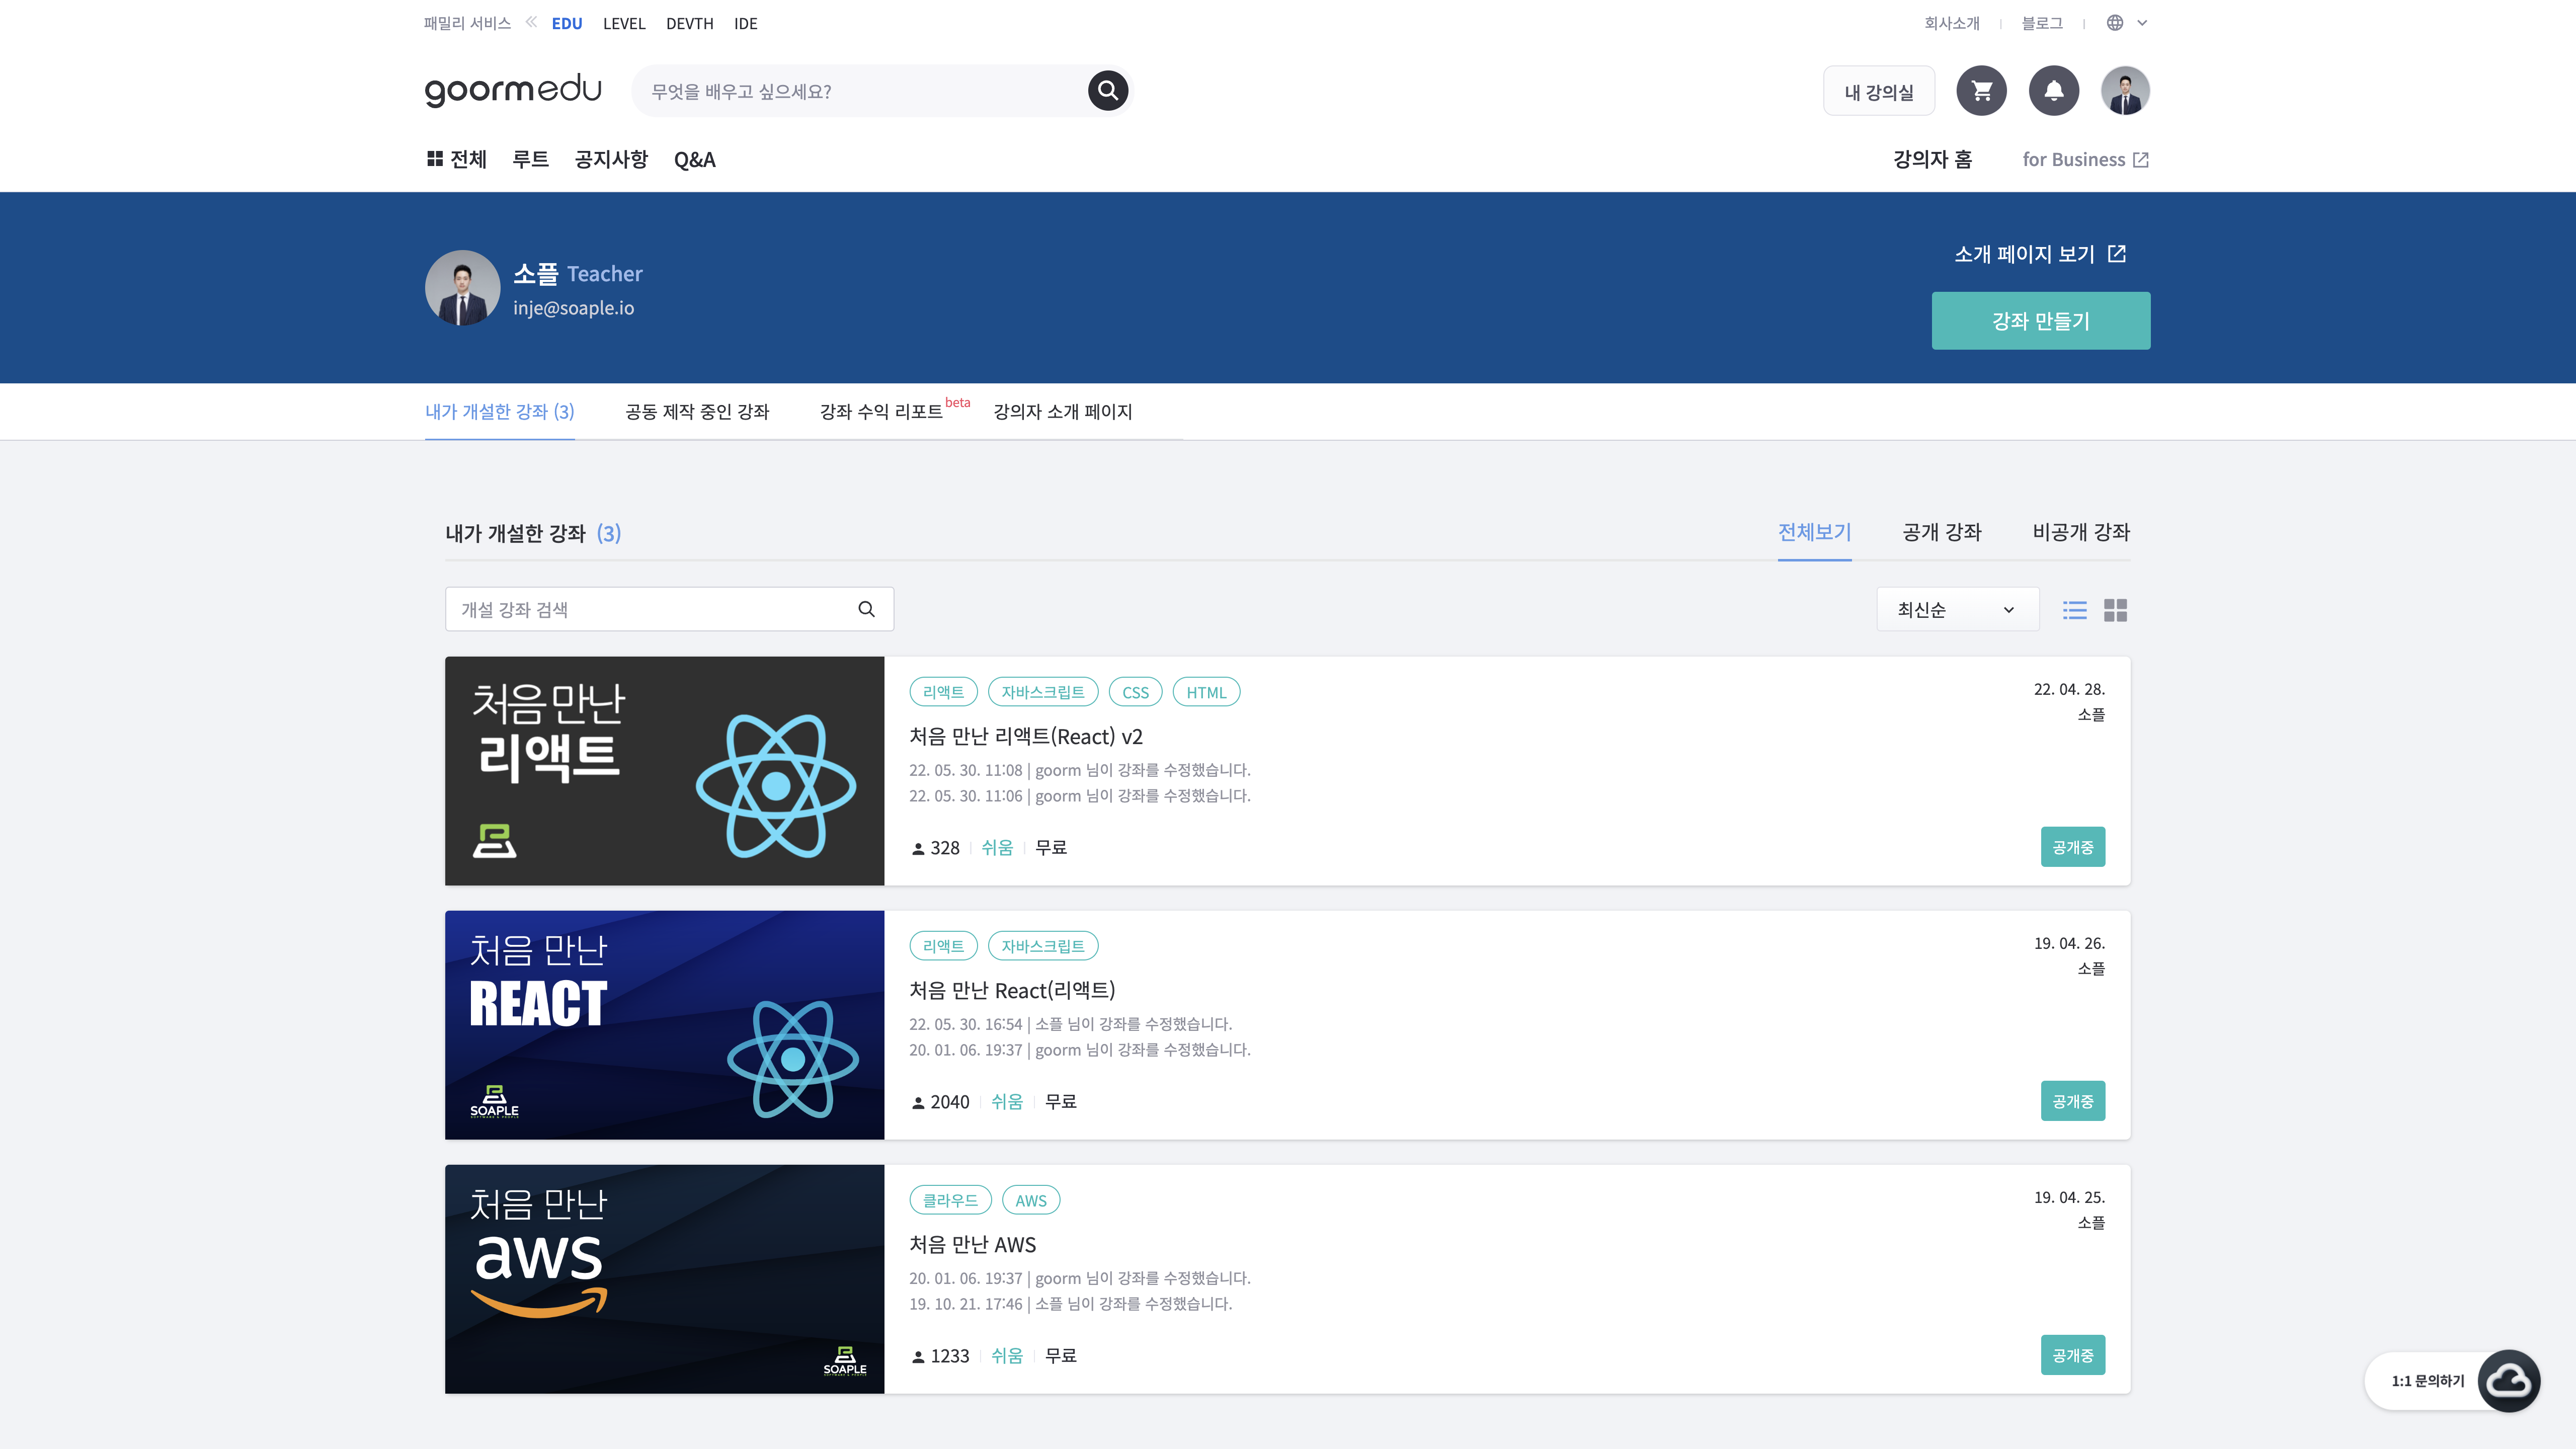The width and height of the screenshot is (2576, 1449).
Task: Filter by 공개 강좌
Action: [1941, 532]
